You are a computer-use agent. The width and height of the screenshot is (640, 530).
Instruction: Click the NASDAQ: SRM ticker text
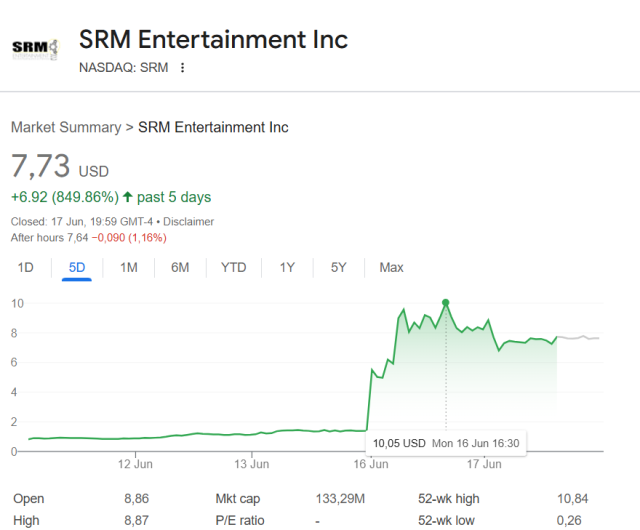point(124,67)
